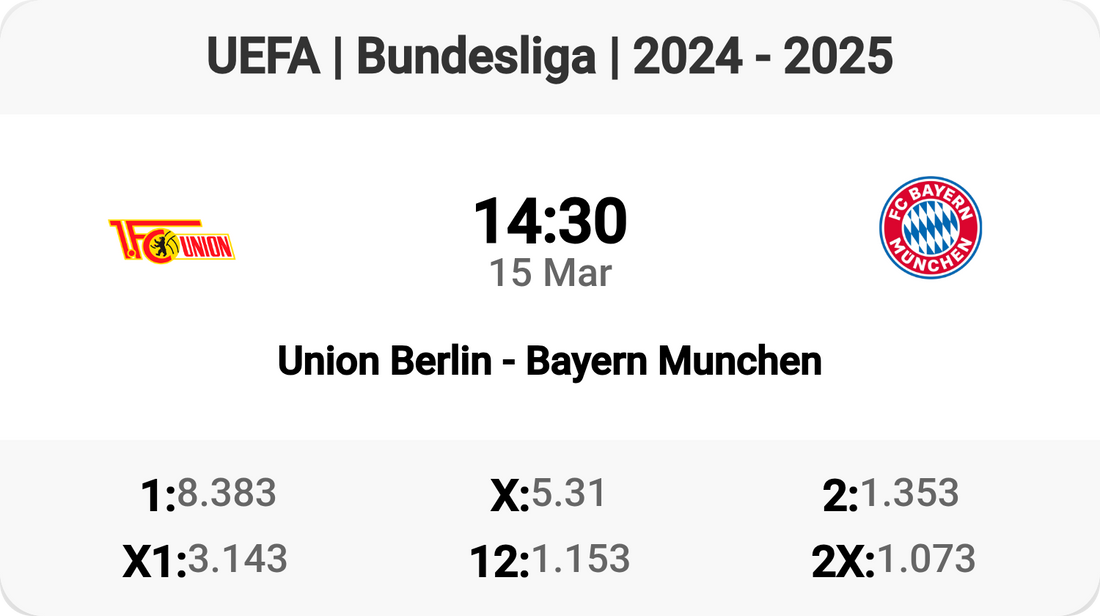Click the "X:" draw label
Image resolution: width=1100 pixels, height=616 pixels.
pos(509,495)
